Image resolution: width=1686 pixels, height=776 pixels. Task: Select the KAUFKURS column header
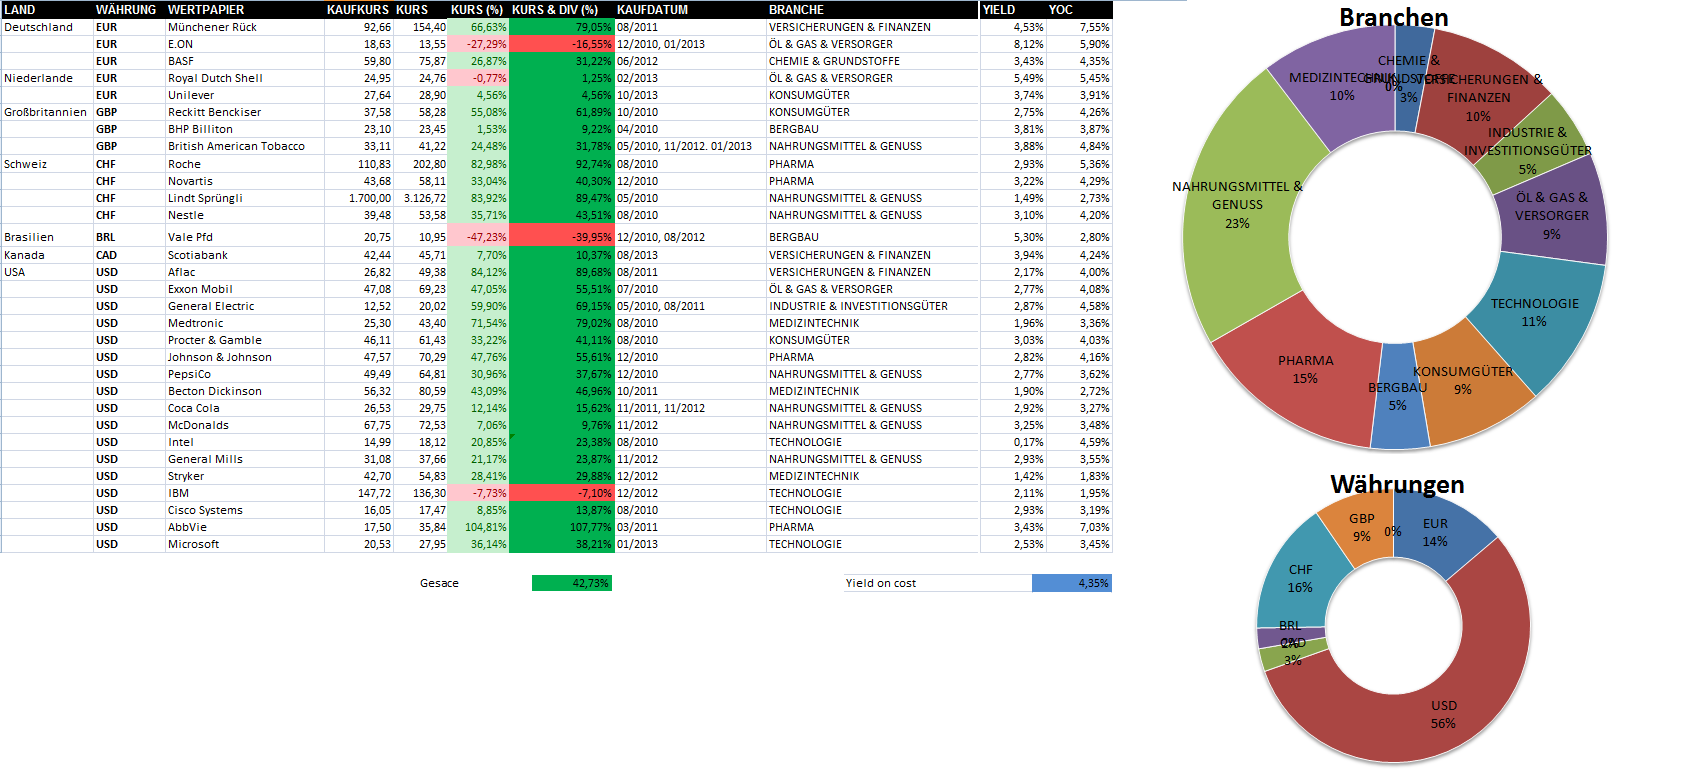[x=359, y=10]
